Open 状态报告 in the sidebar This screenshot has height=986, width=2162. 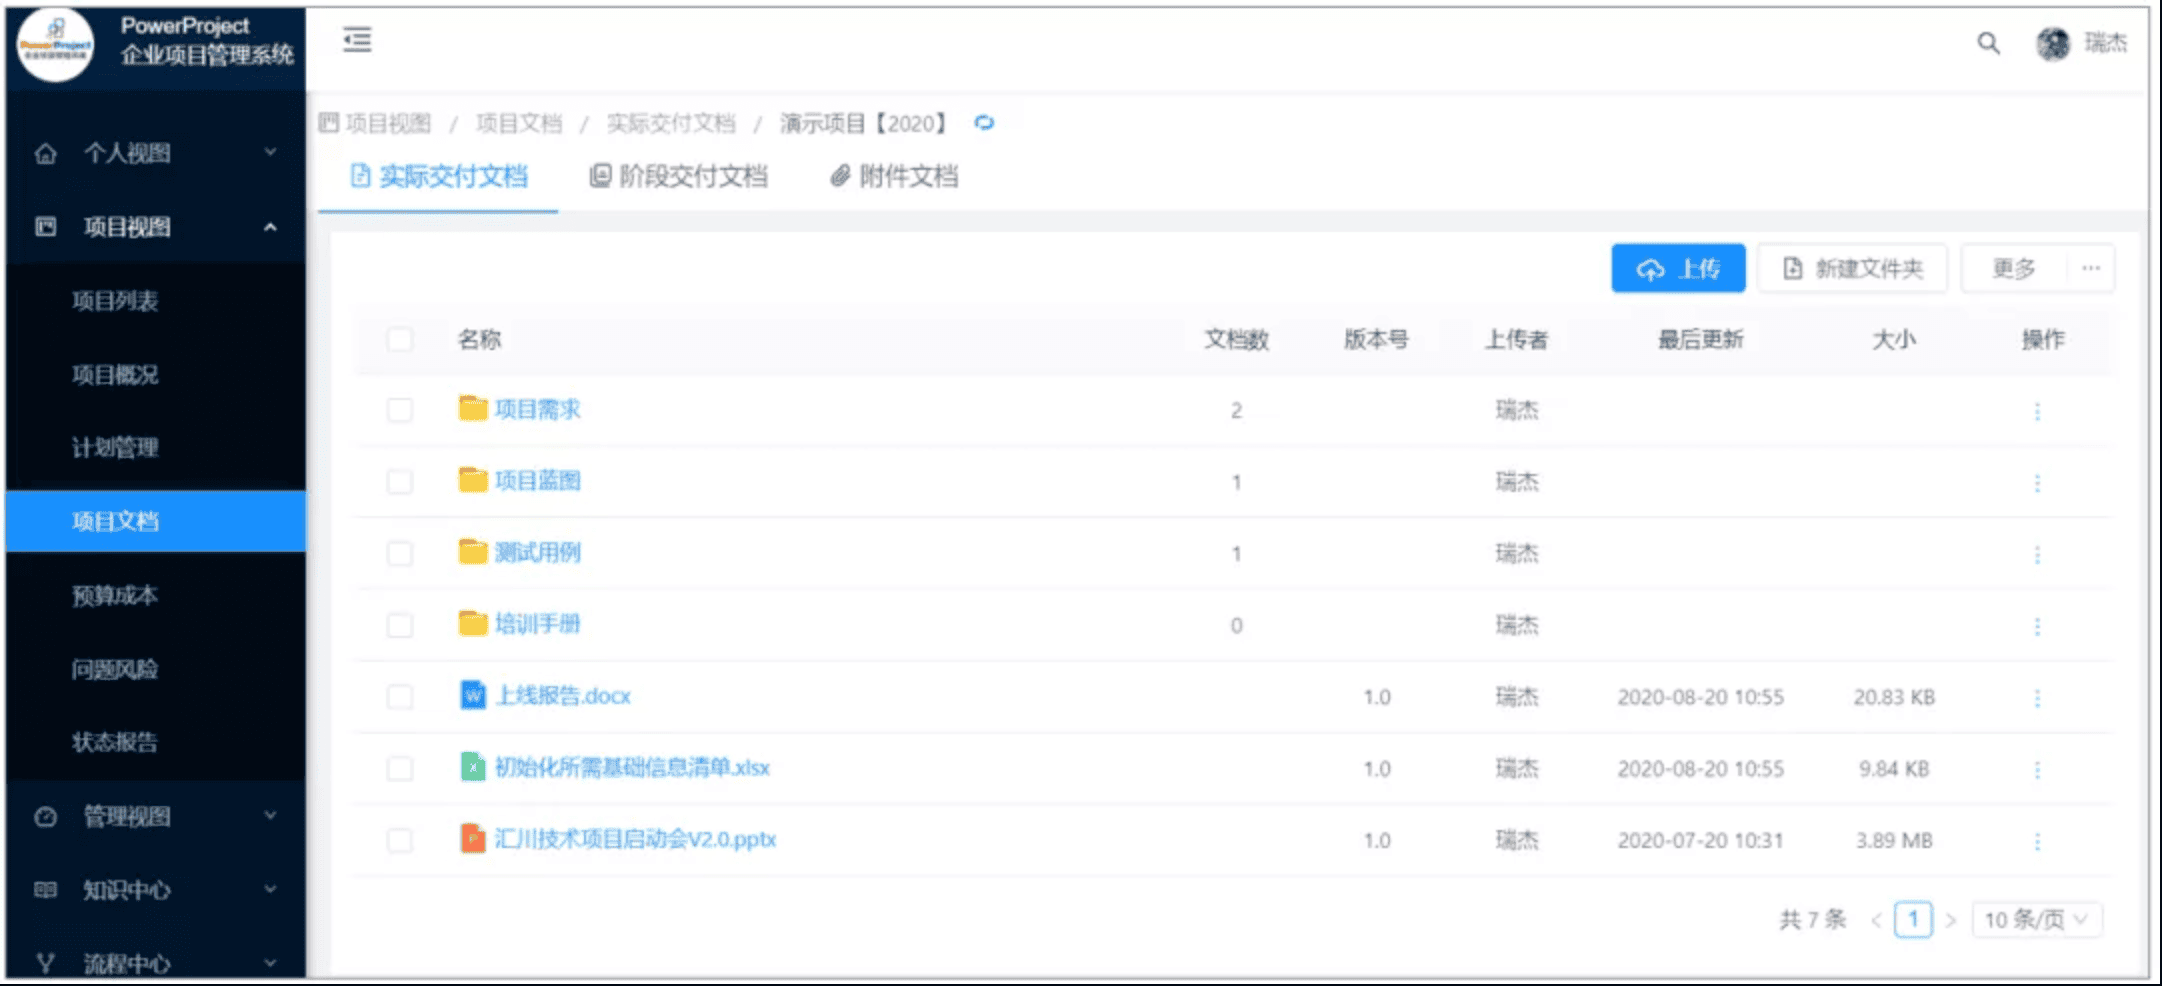coord(115,742)
